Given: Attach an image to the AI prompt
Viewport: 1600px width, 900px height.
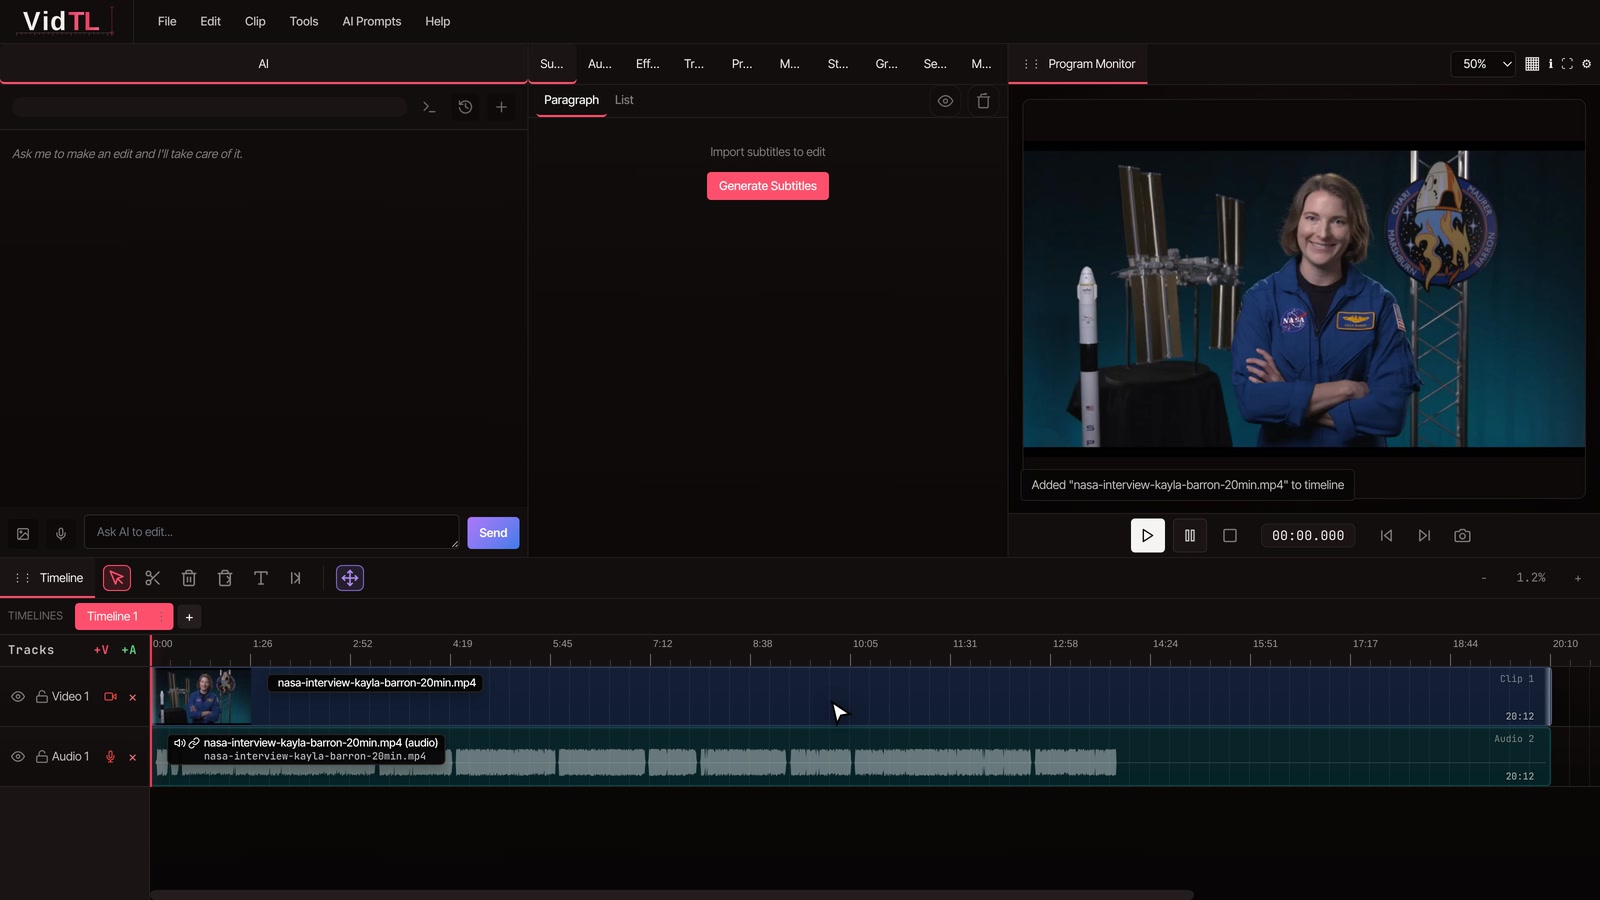Looking at the screenshot, I should (23, 534).
